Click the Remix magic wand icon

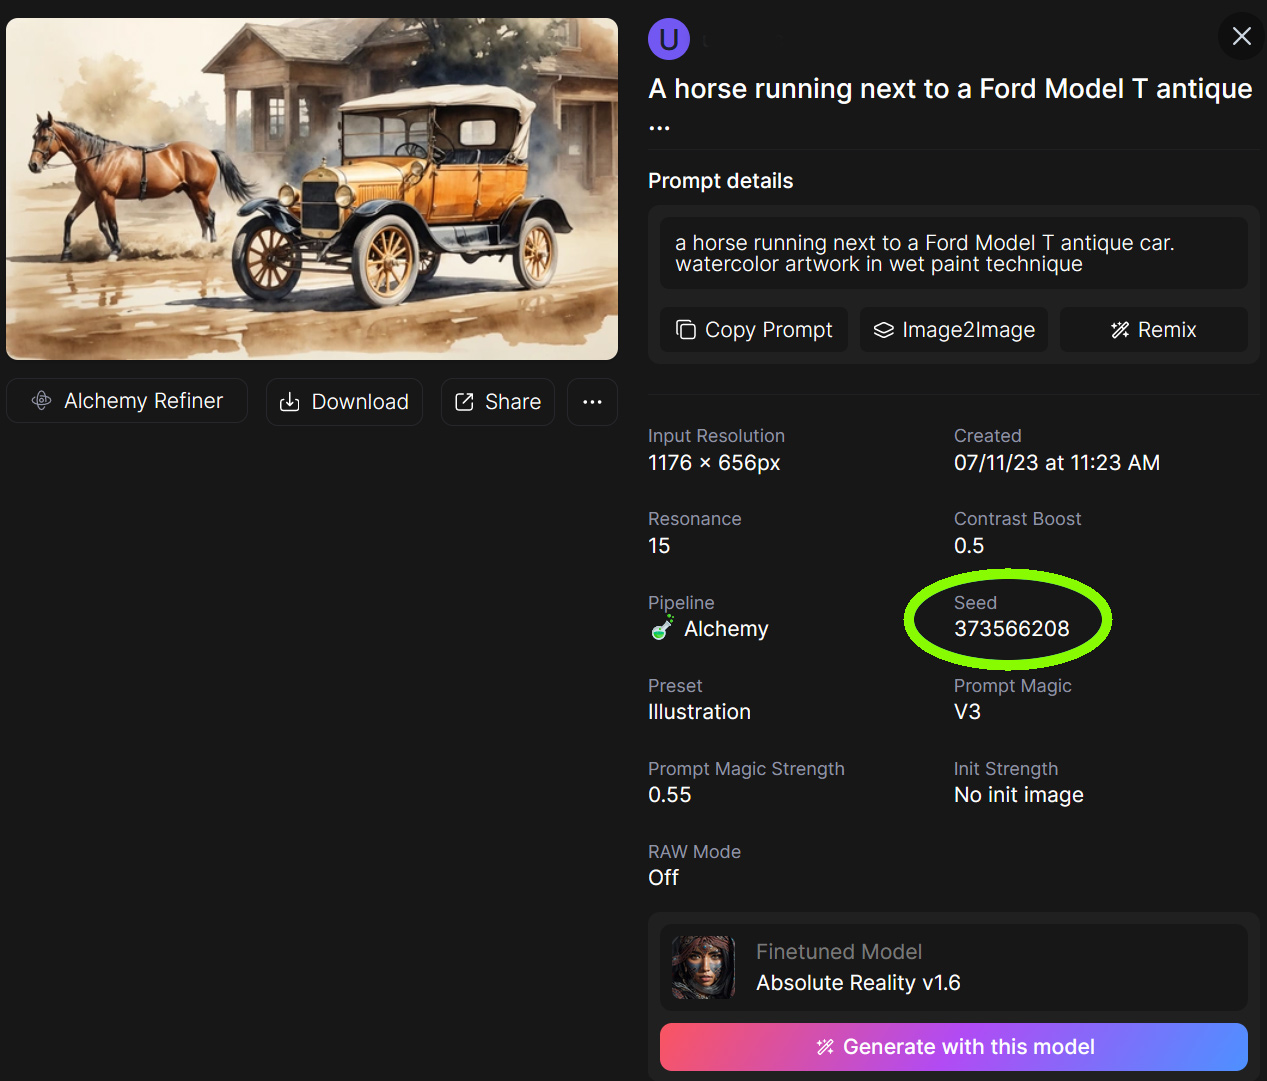pyautogui.click(x=1120, y=330)
